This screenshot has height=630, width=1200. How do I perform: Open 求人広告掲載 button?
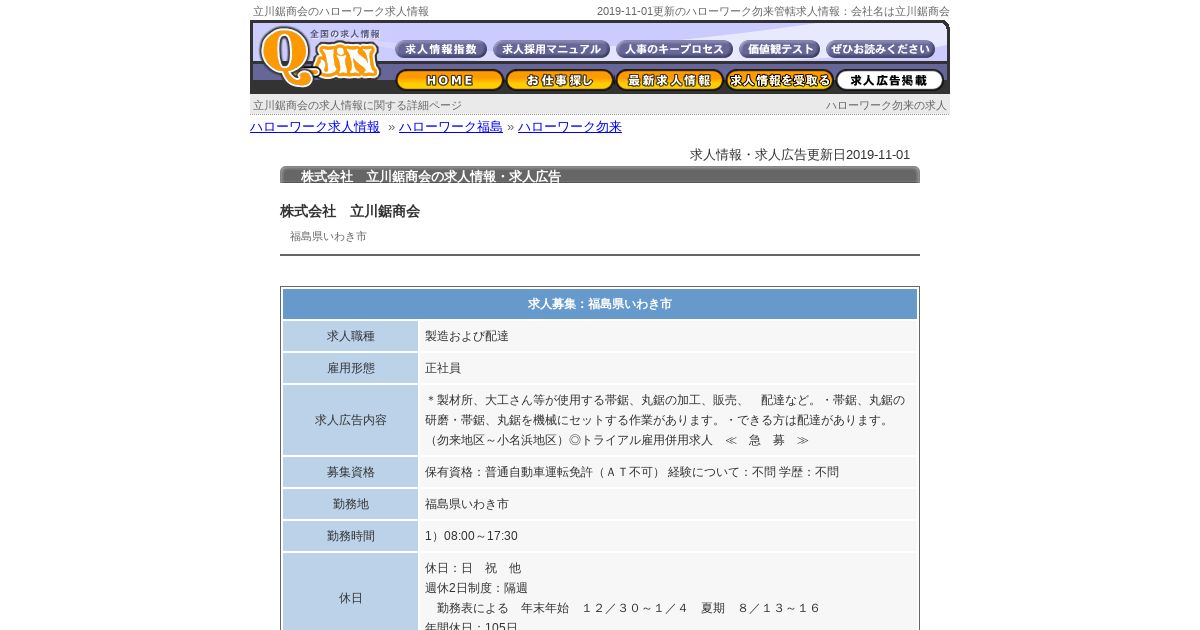coord(889,80)
